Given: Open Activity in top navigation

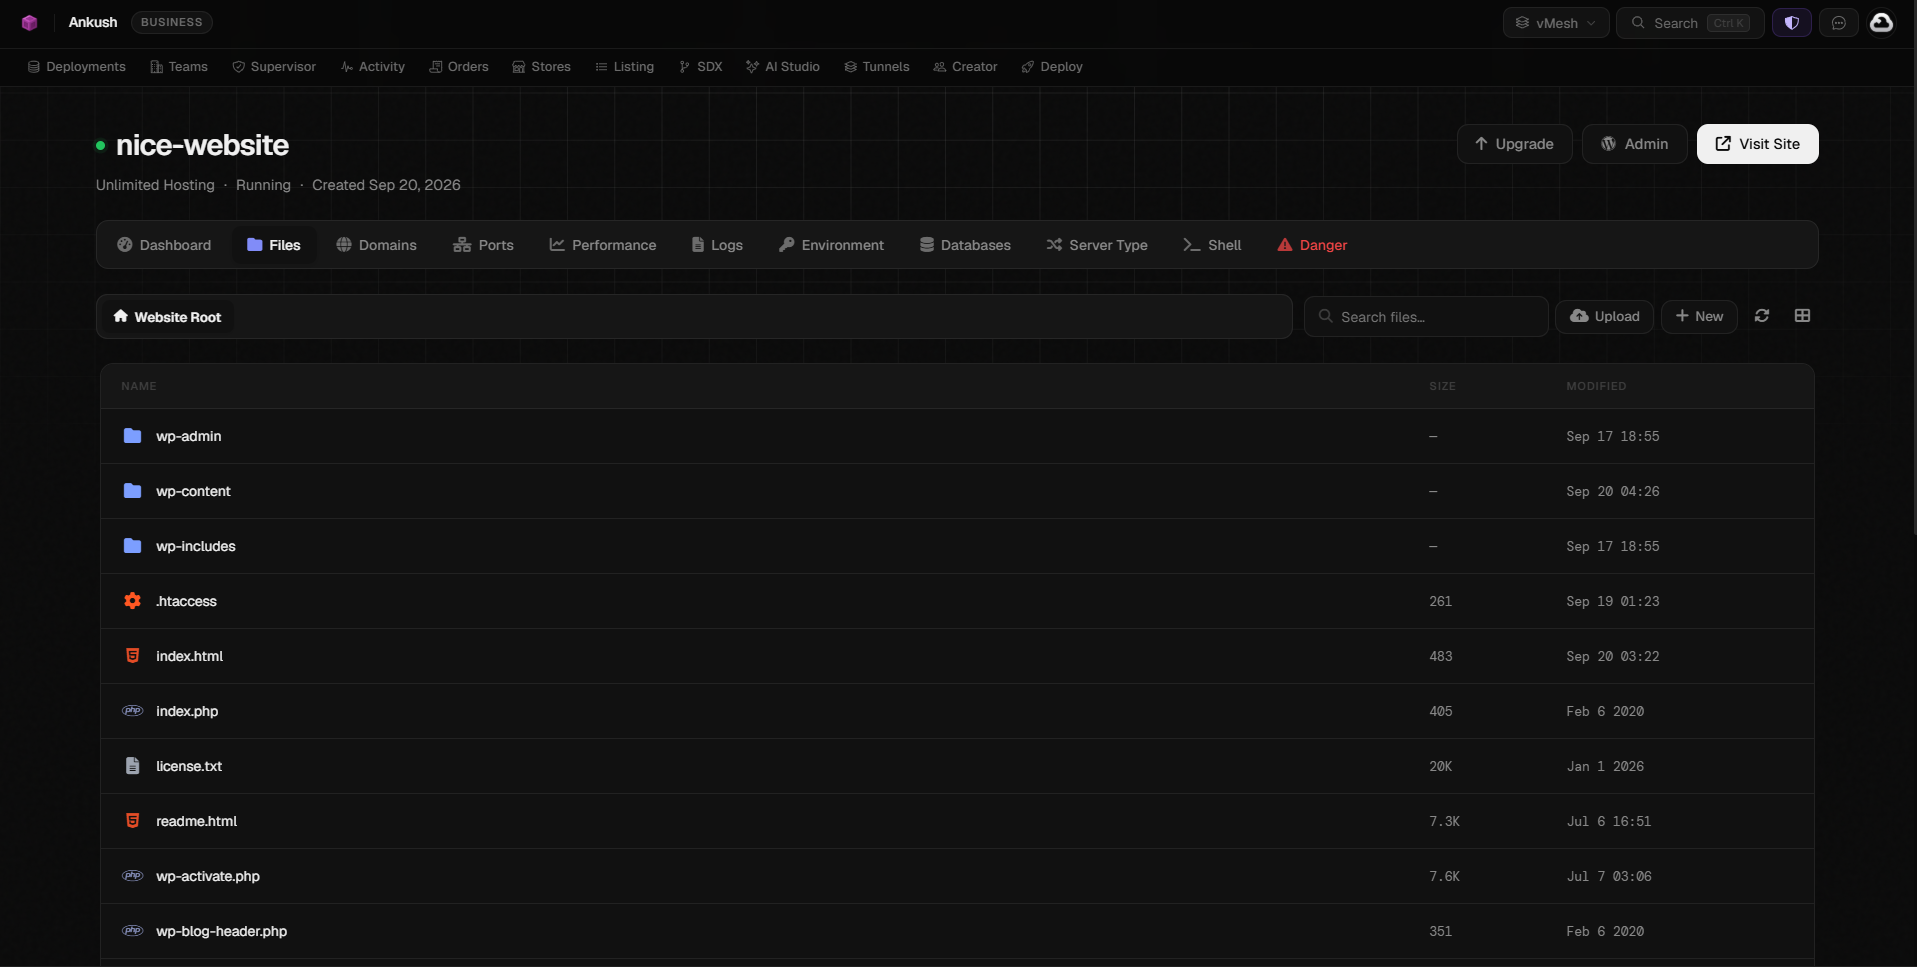Looking at the screenshot, I should (373, 67).
